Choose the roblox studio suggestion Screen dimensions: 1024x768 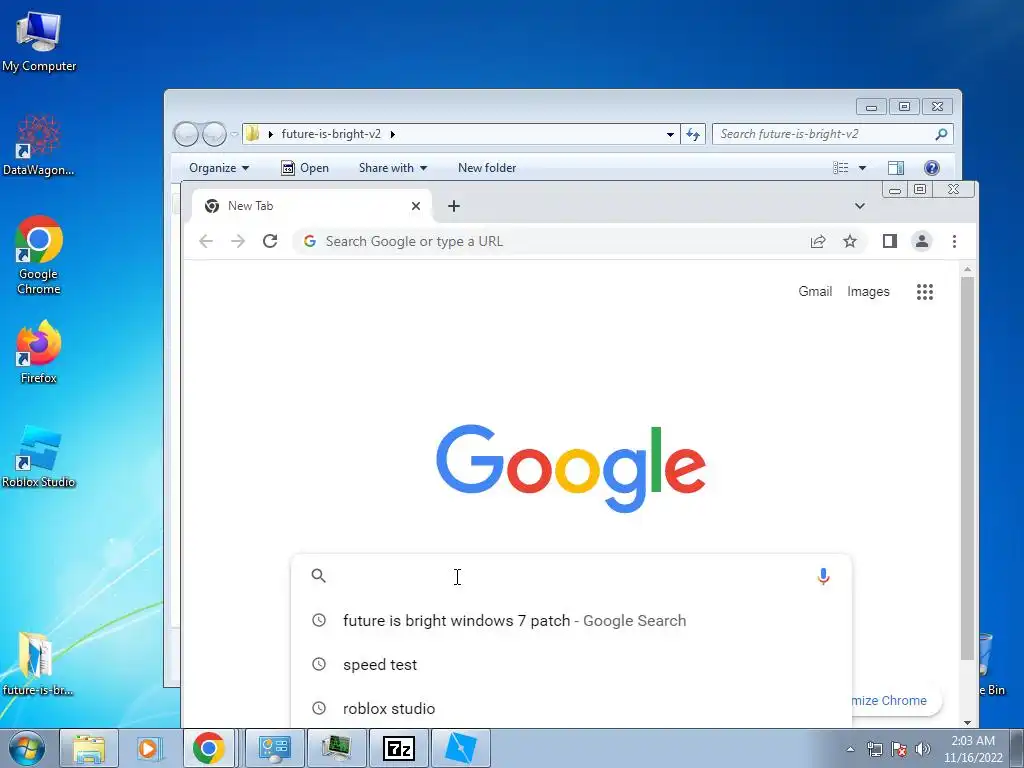(x=571, y=708)
